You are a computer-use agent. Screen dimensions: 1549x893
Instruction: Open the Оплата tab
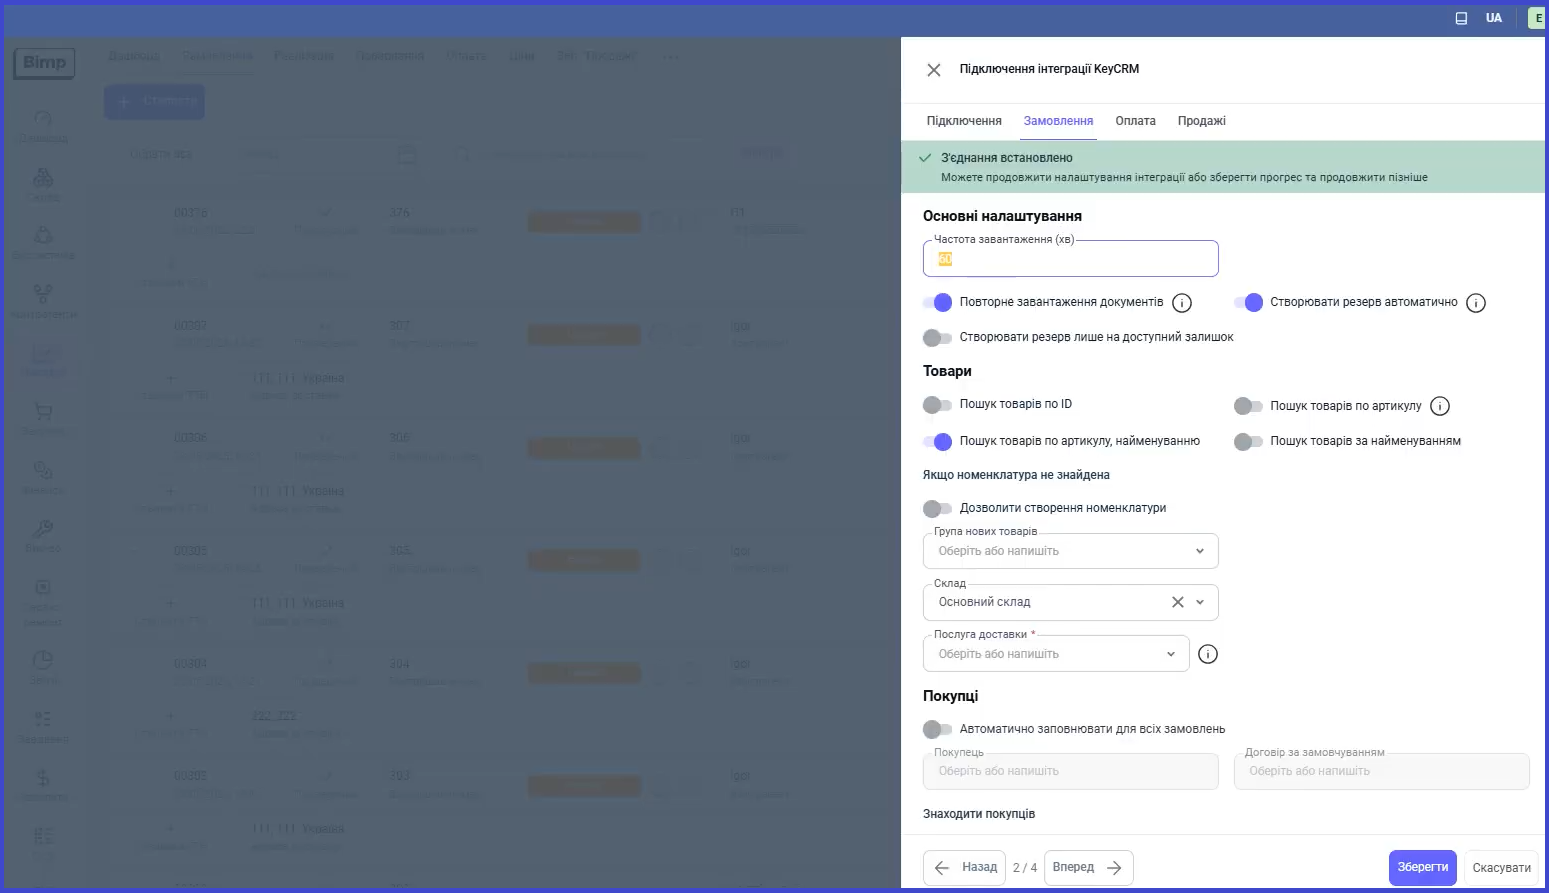click(x=1135, y=121)
